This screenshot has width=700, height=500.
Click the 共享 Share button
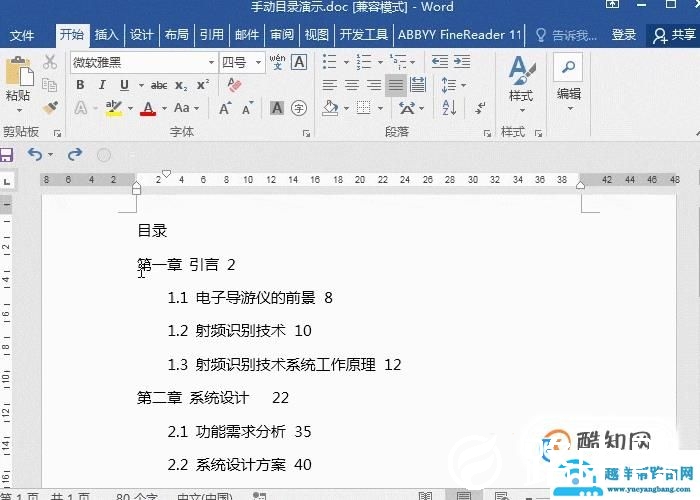pyautogui.click(x=674, y=35)
